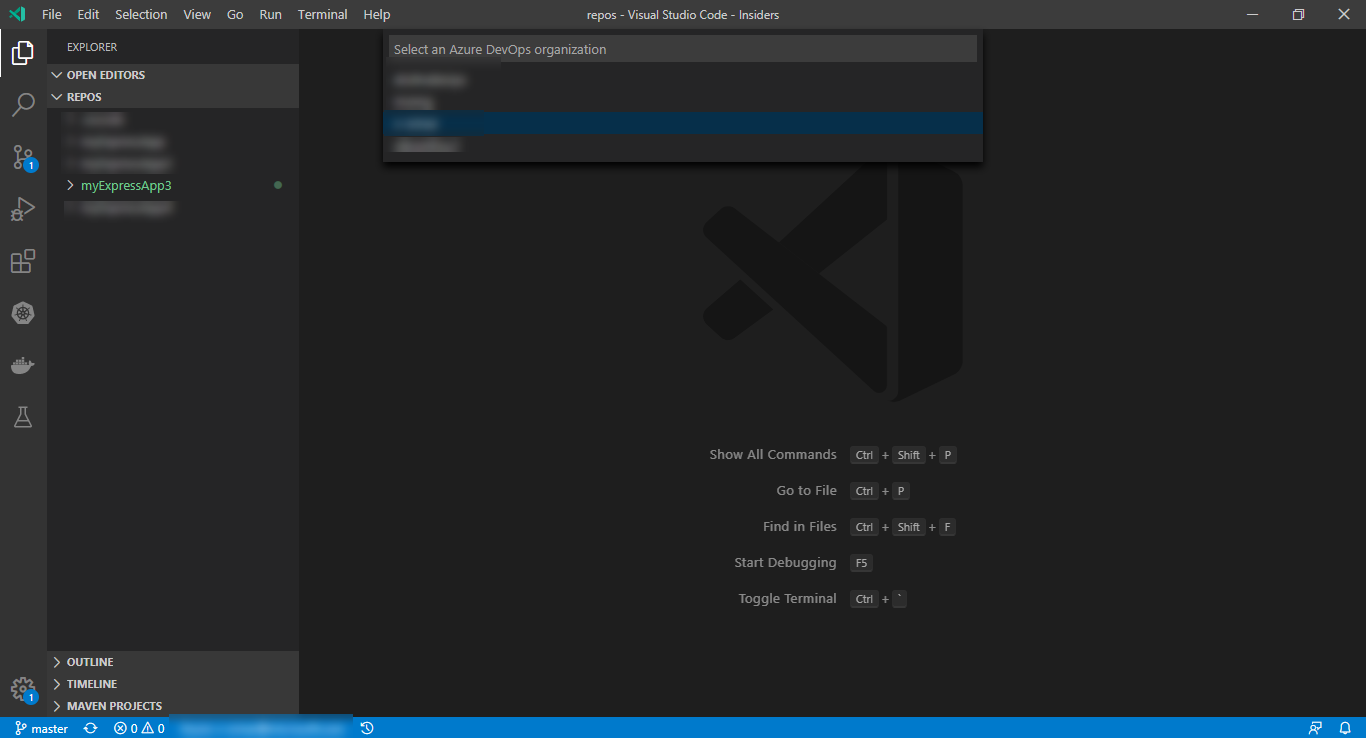Open the Go menu
This screenshot has height=738, width=1366.
(x=235, y=14)
